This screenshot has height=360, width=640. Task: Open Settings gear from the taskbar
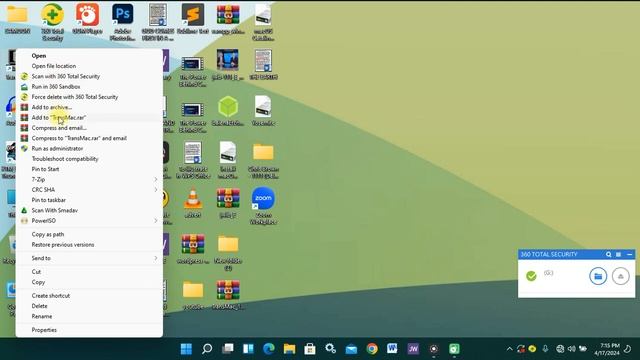click(x=330, y=349)
